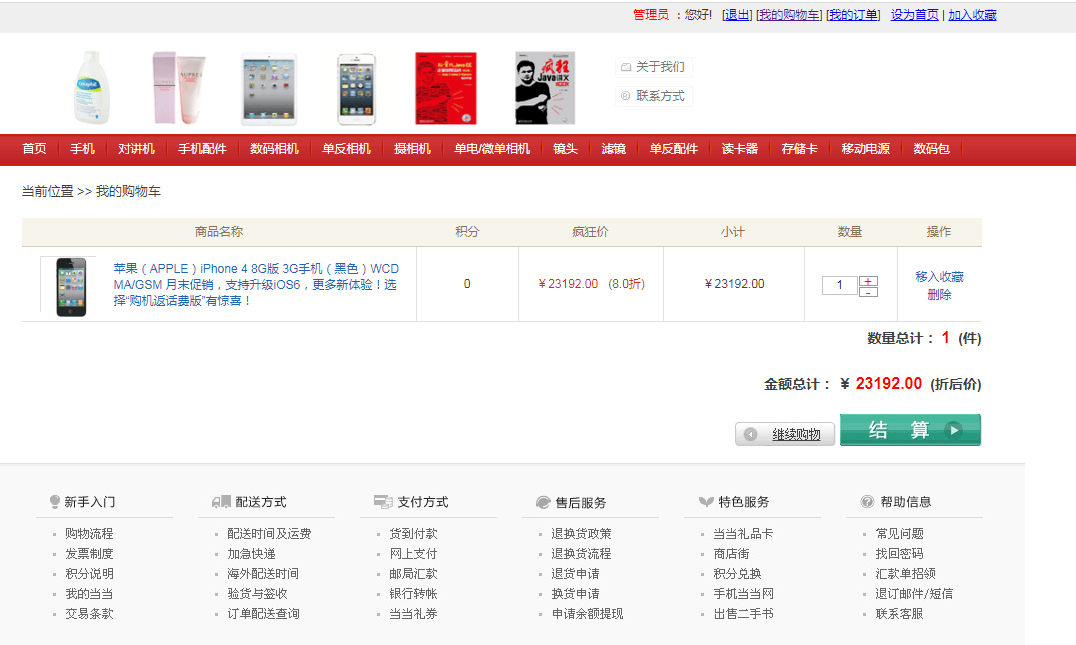Select 摄相机 navigation item

pos(412,148)
